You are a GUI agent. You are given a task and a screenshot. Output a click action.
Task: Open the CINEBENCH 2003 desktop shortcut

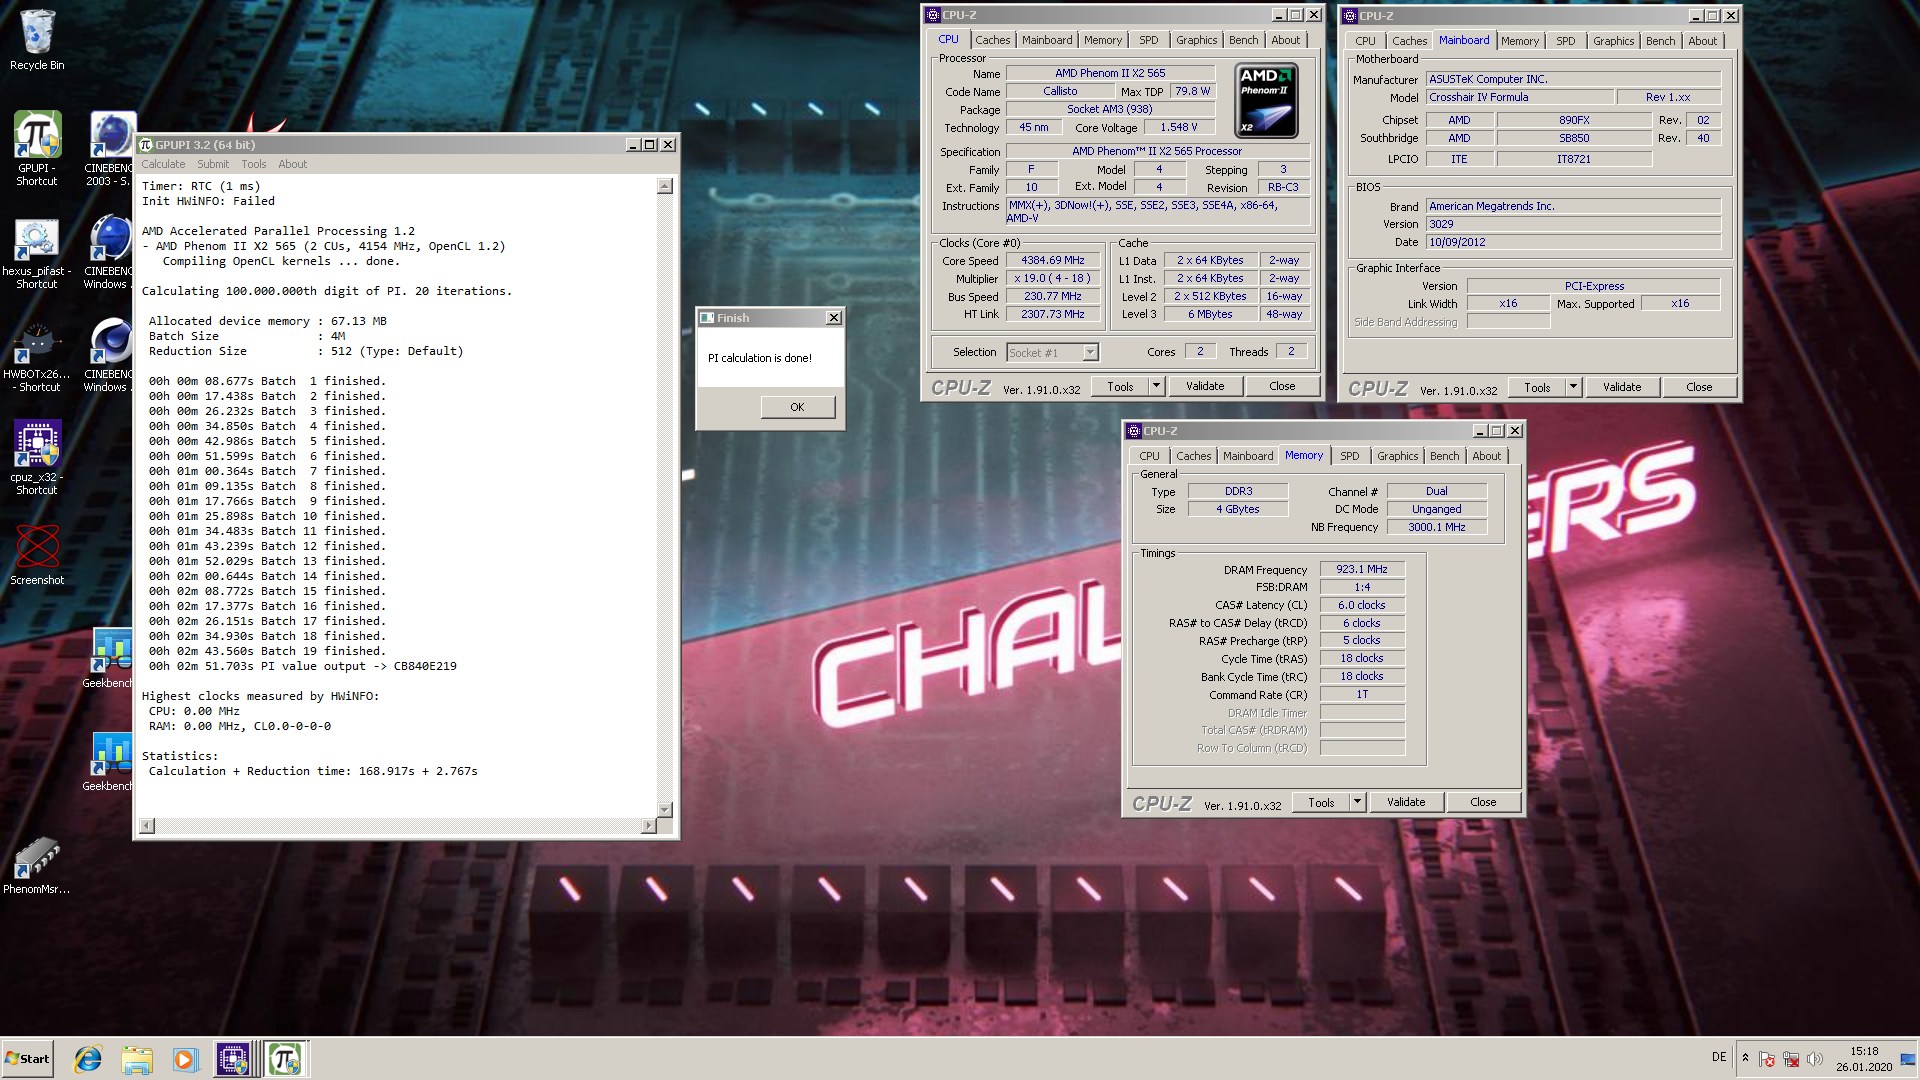pos(110,148)
